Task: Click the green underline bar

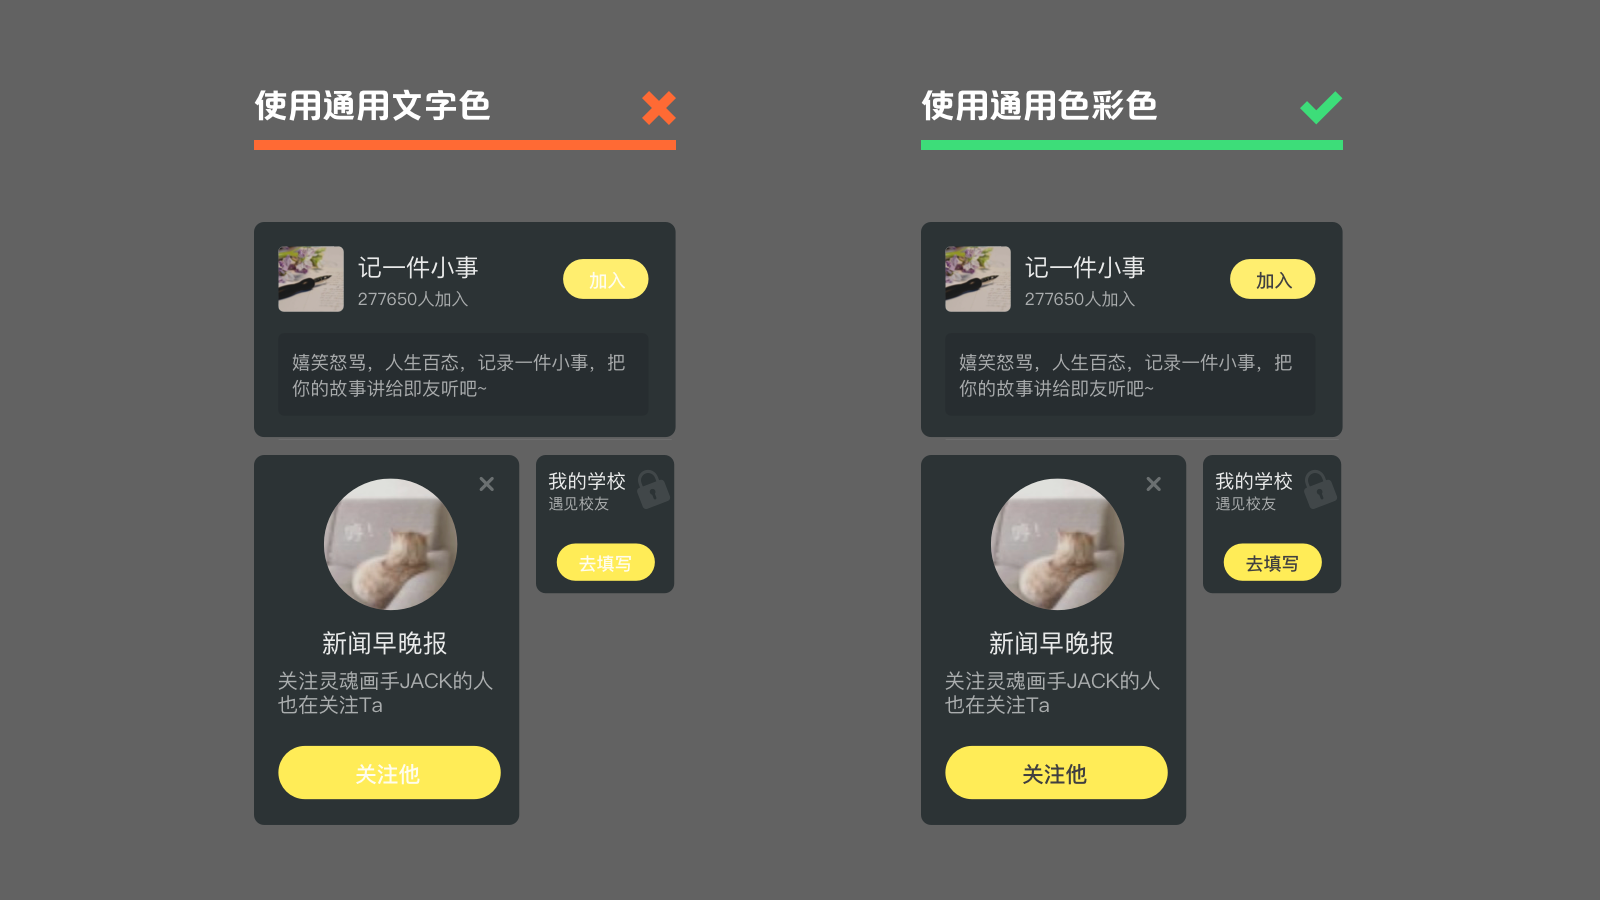Action: (1132, 145)
